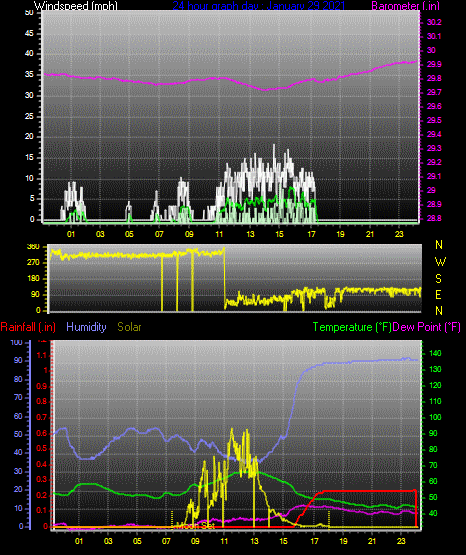Click the '29.3' barometer axis value
The image size is (466, 555).
434,148
